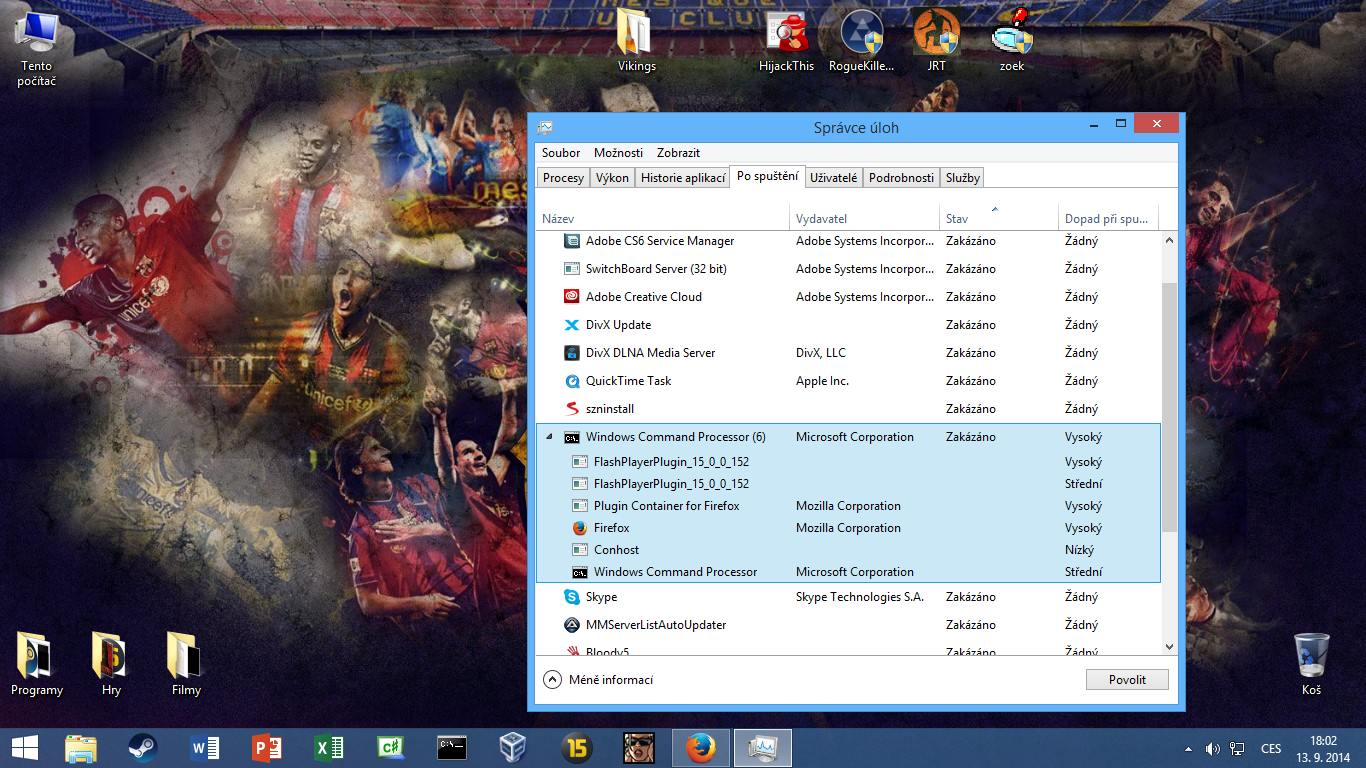Click the Nízký impact value
1366x768 pixels.
pyautogui.click(x=1080, y=550)
